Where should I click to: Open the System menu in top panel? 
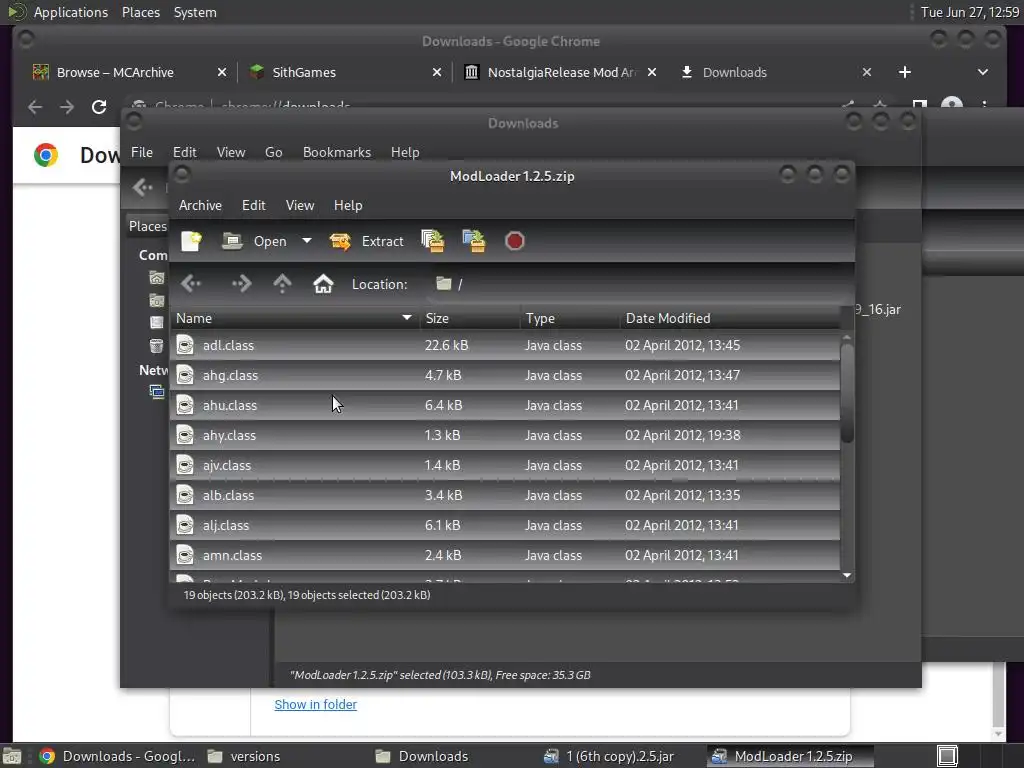[195, 12]
